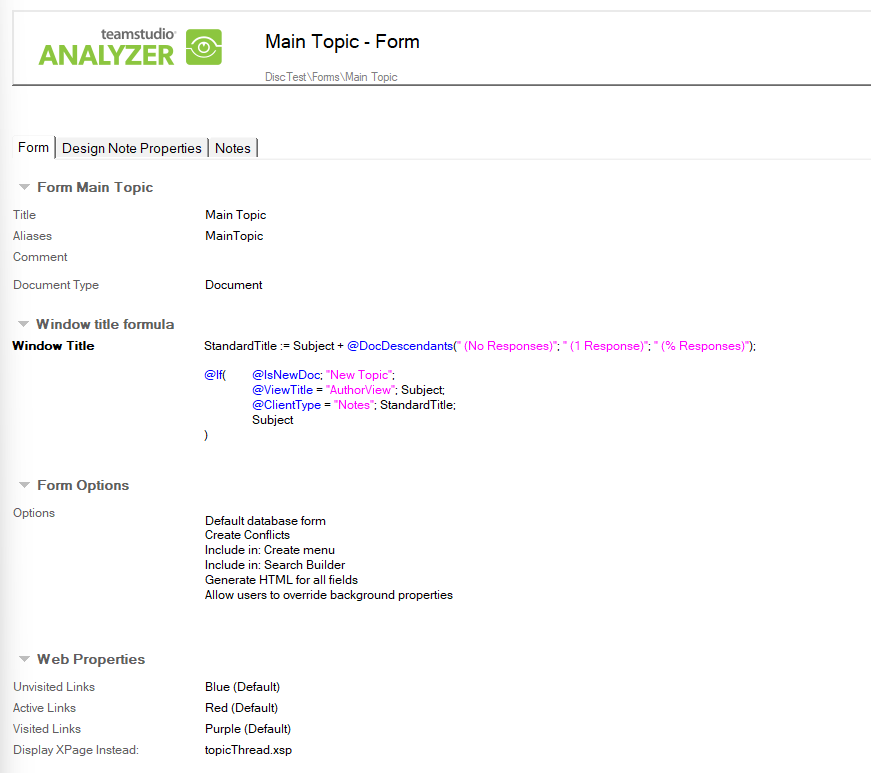871x773 pixels.
Task: Click Main Topic in the breadcrumb path
Action: click(370, 76)
